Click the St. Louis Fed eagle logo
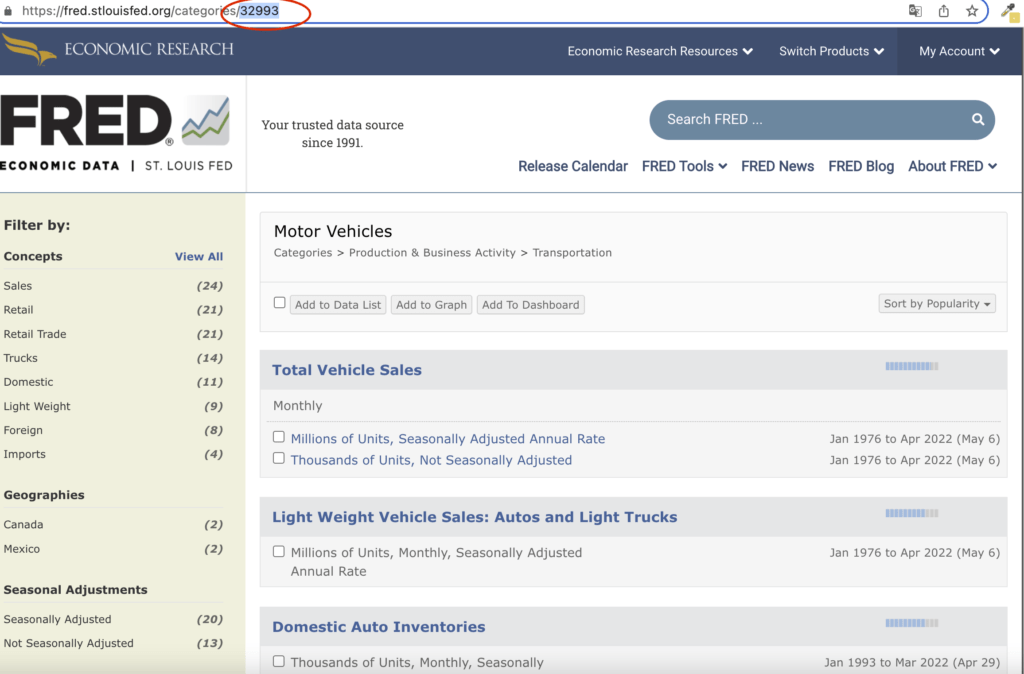 tap(29, 50)
